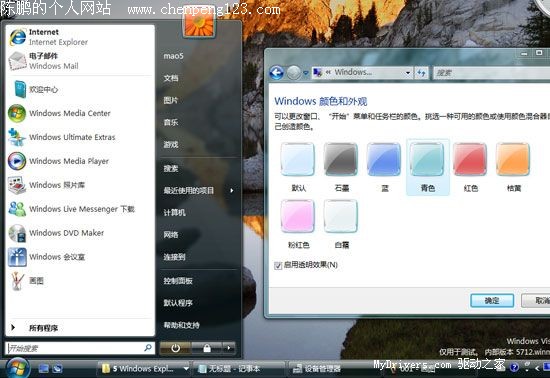Click the help icon in system tray
The image size is (550, 378).
[514, 367]
